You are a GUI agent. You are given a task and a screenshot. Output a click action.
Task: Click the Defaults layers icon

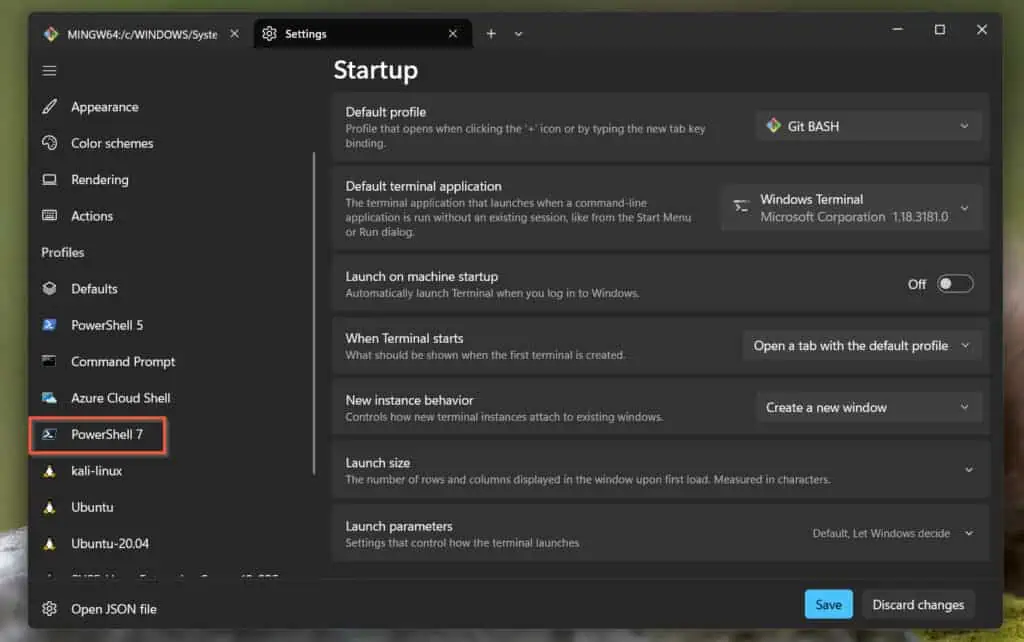click(50, 289)
